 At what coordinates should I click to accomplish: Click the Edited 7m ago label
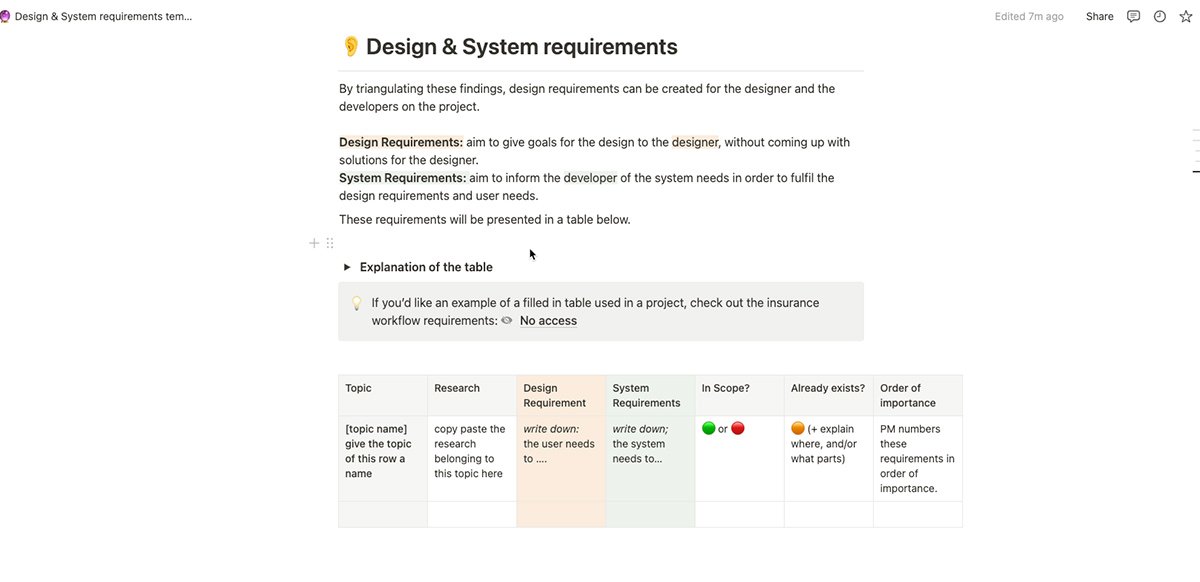(1029, 16)
